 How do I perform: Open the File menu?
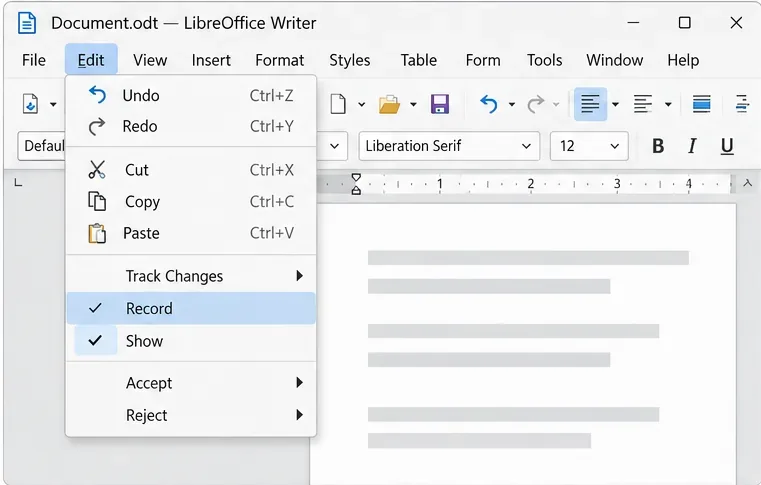tap(34, 60)
